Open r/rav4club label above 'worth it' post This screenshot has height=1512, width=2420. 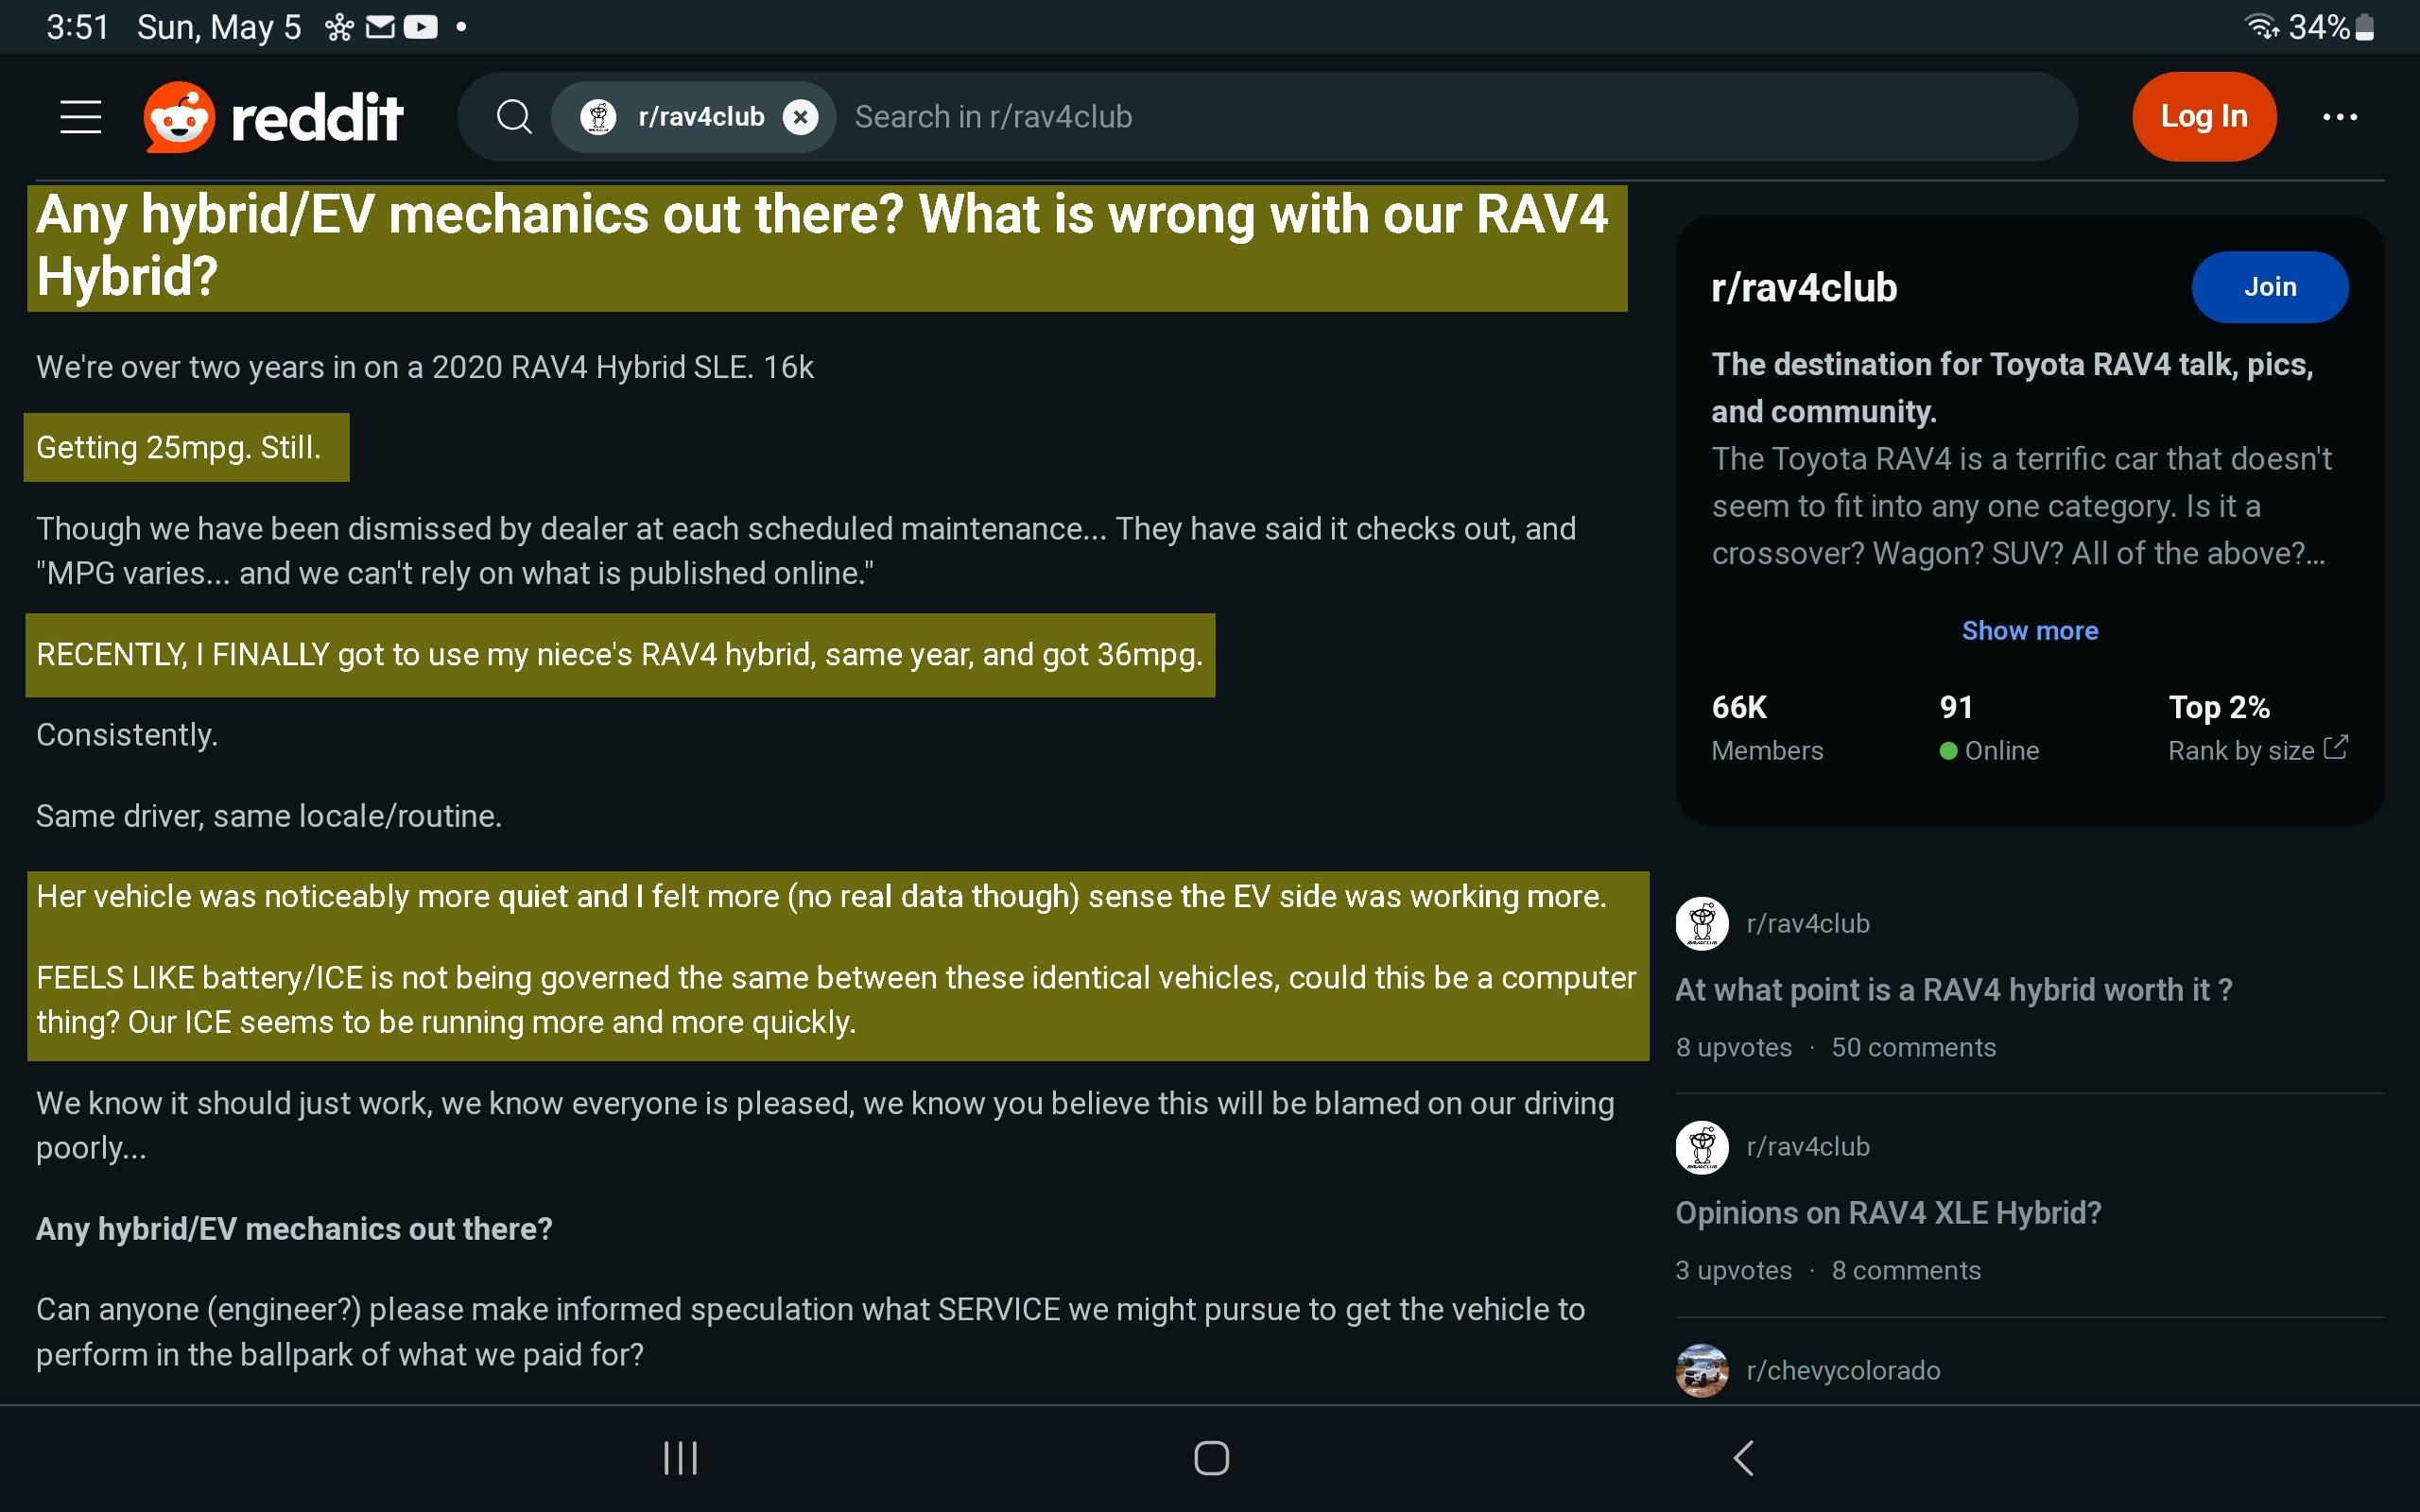coord(1808,924)
